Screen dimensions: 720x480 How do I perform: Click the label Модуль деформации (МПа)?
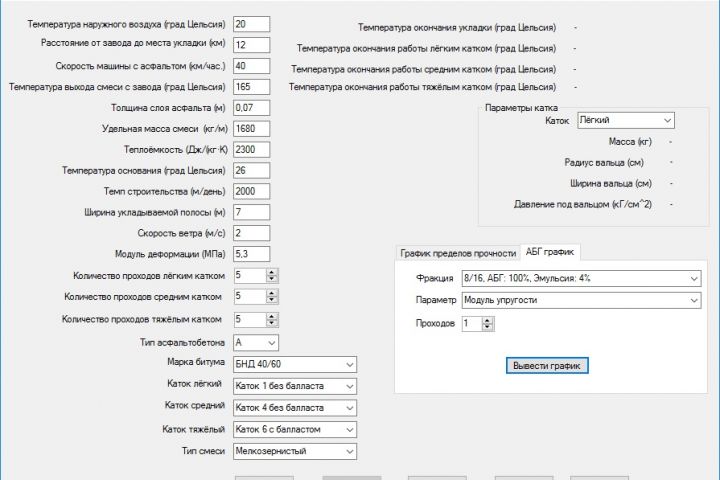tap(170, 254)
